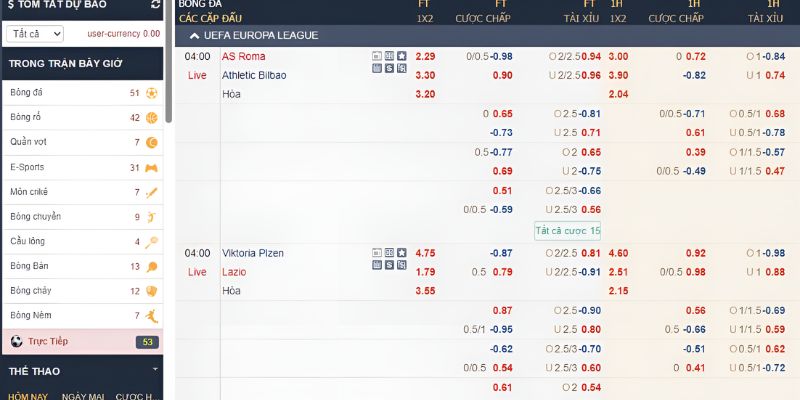The width and height of the screenshot is (800, 400).
Task: Click the tennis ball icon beside Quần vợt
Action: click(x=152, y=142)
